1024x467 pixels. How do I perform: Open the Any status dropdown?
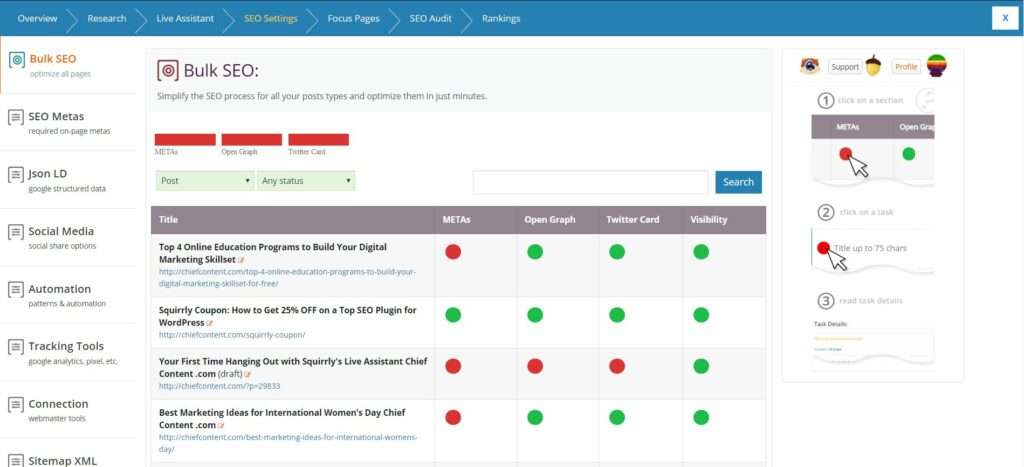(x=306, y=181)
